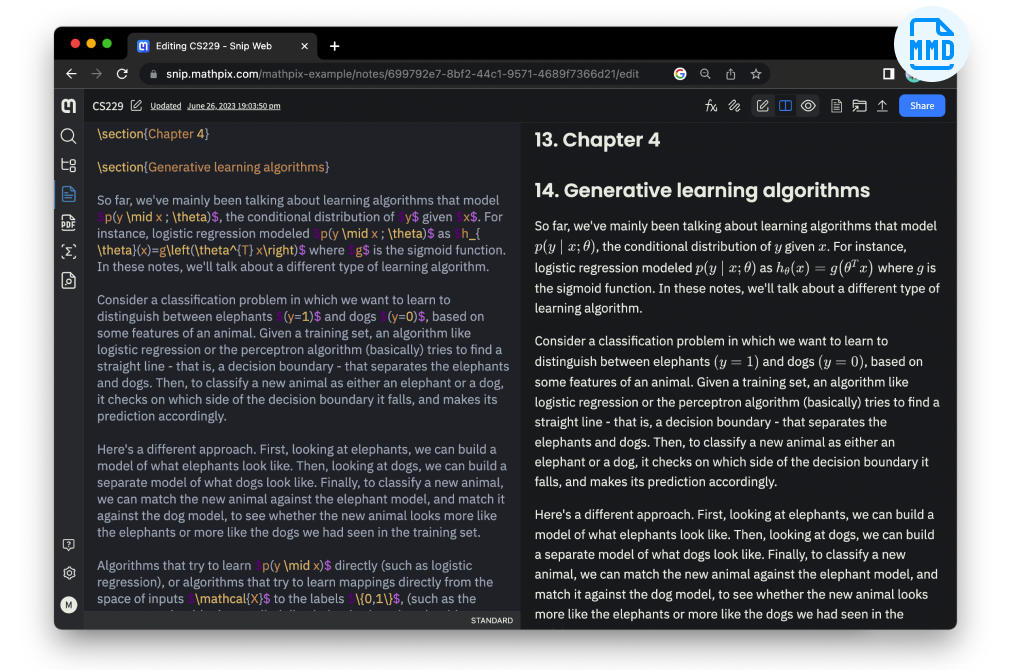Image resolution: width=1010 pixels, height=670 pixels.
Task: Click the export upload arrow icon
Action: (x=882, y=106)
